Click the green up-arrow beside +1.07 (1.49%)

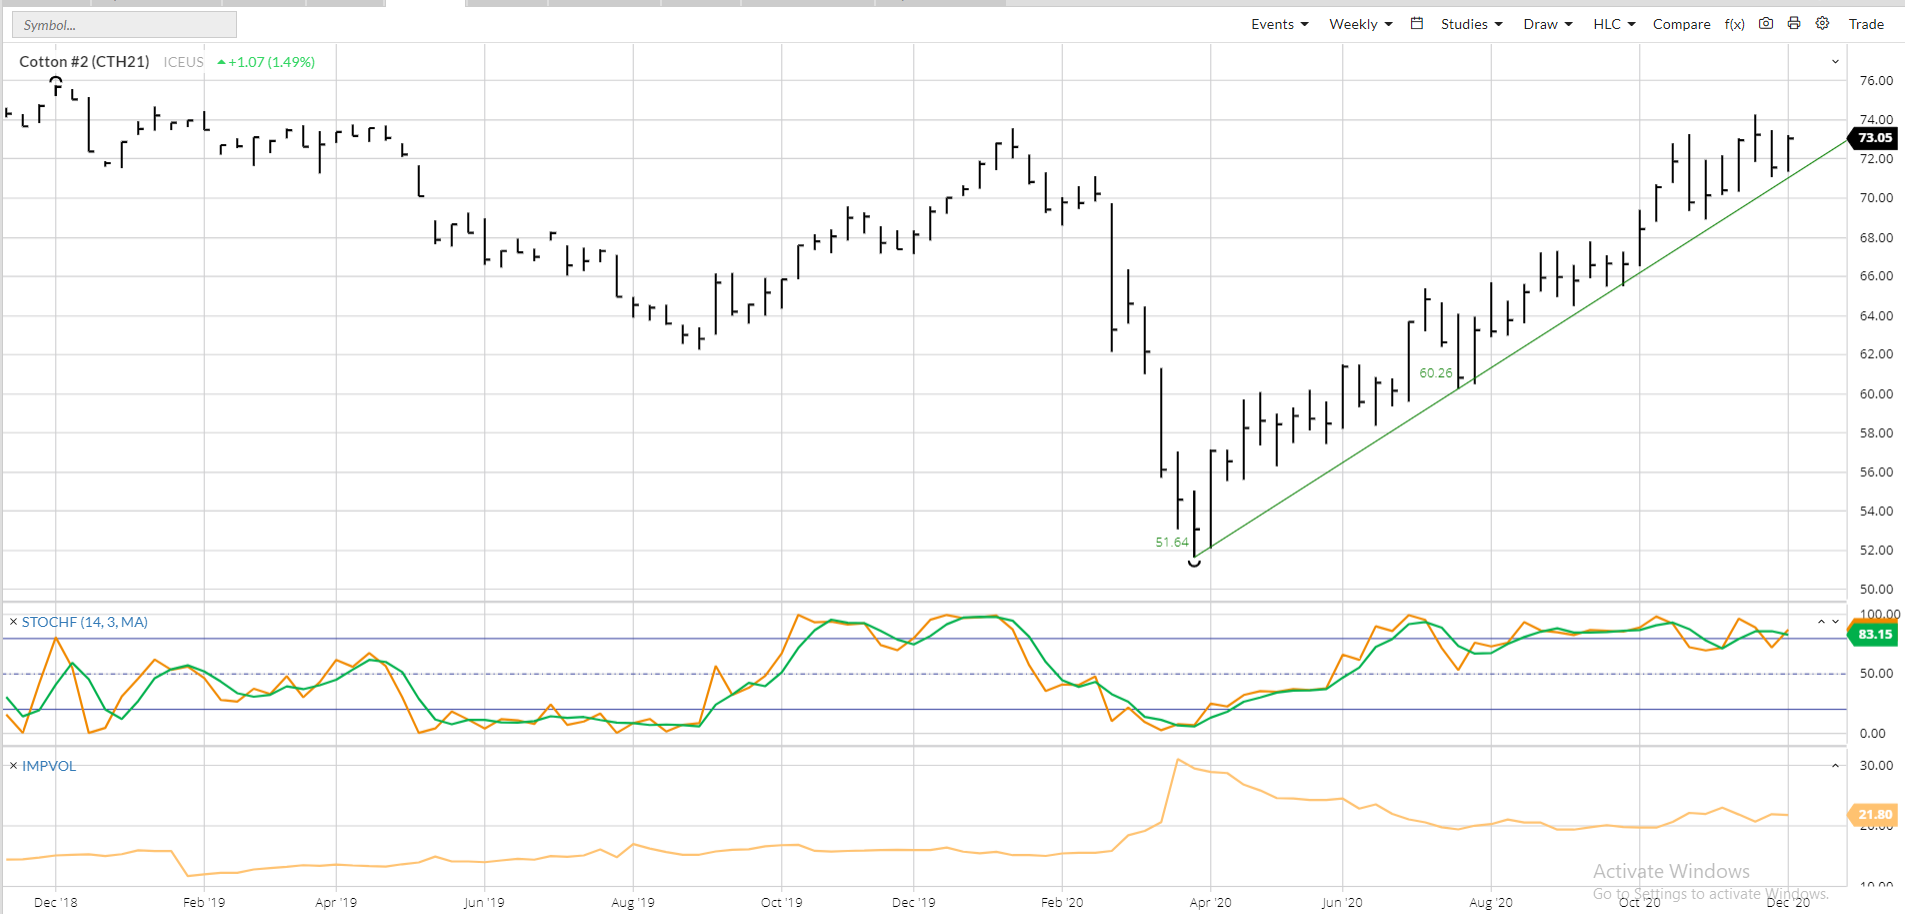222,61
